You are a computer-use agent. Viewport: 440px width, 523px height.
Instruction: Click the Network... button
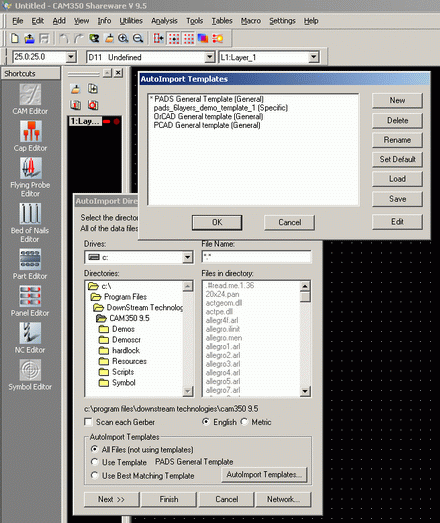(284, 499)
